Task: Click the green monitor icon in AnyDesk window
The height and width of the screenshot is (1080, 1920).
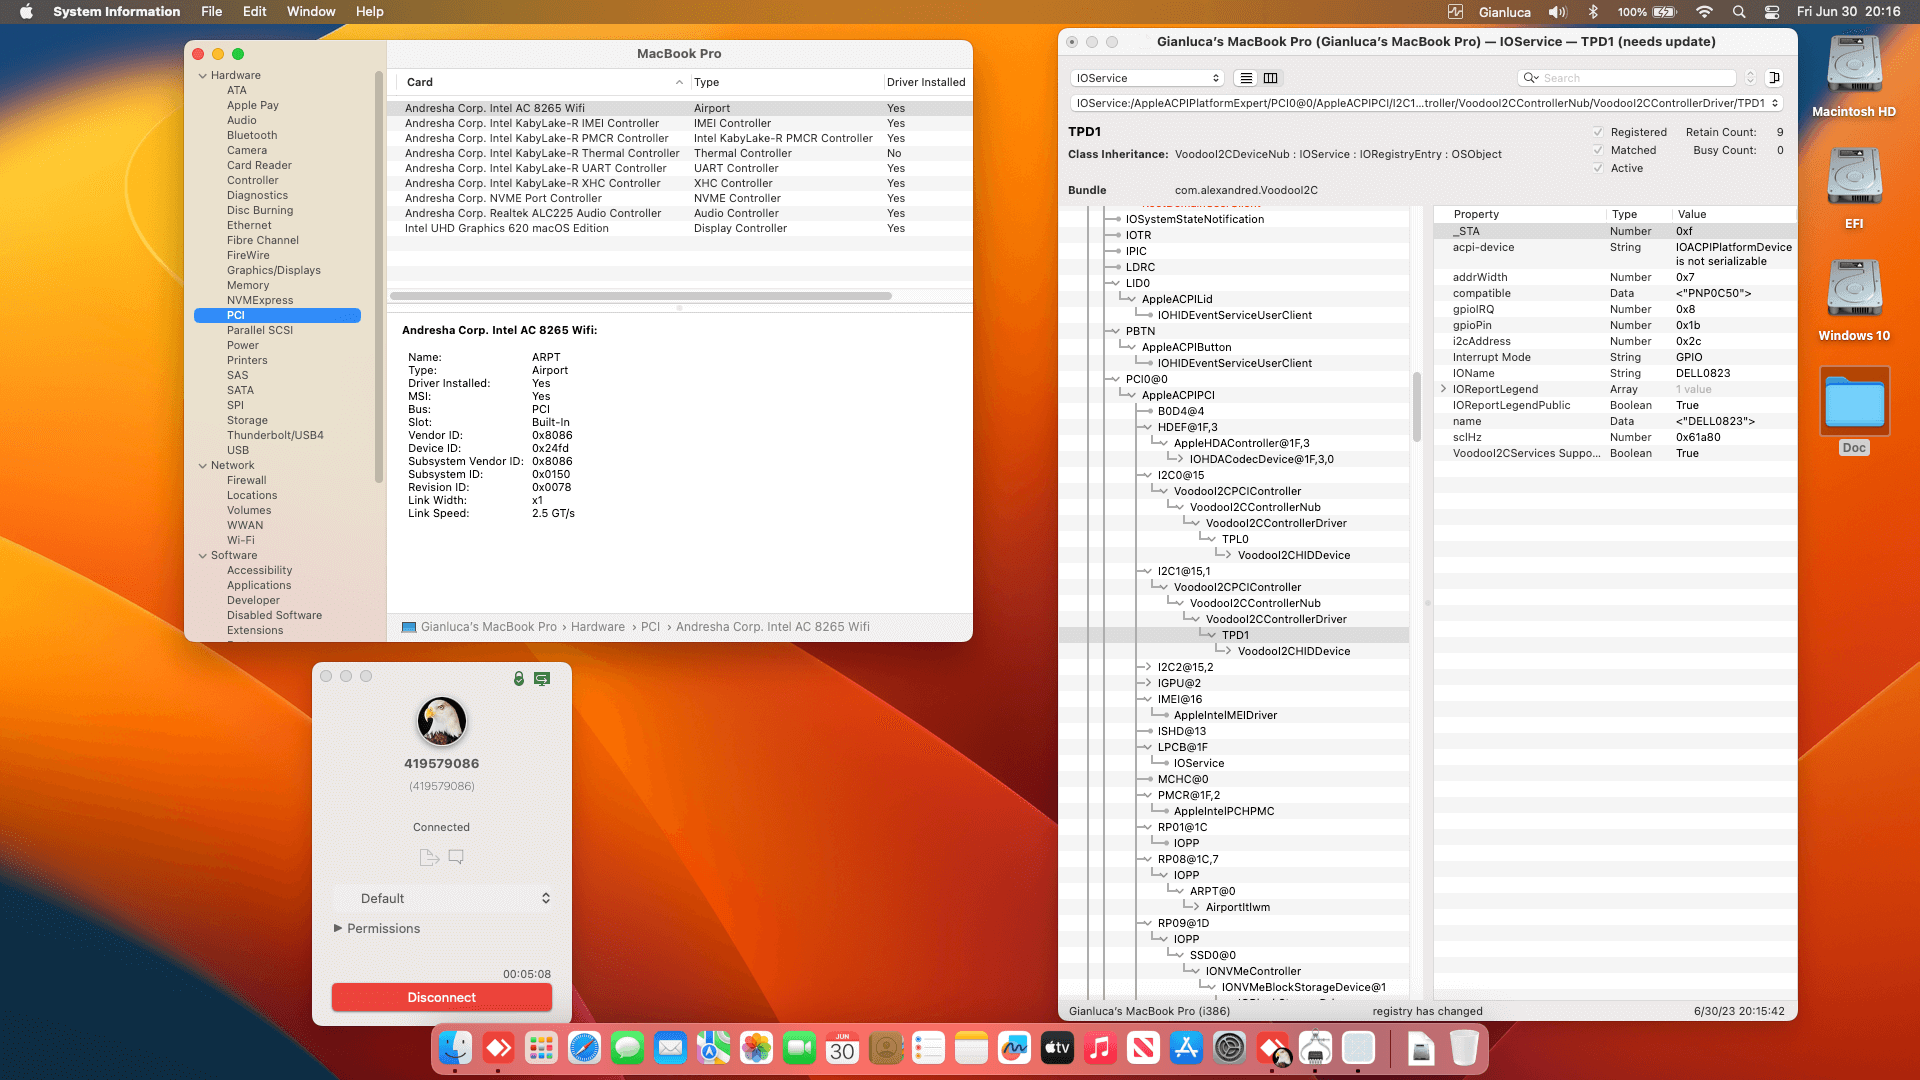Action: pyautogui.click(x=542, y=679)
